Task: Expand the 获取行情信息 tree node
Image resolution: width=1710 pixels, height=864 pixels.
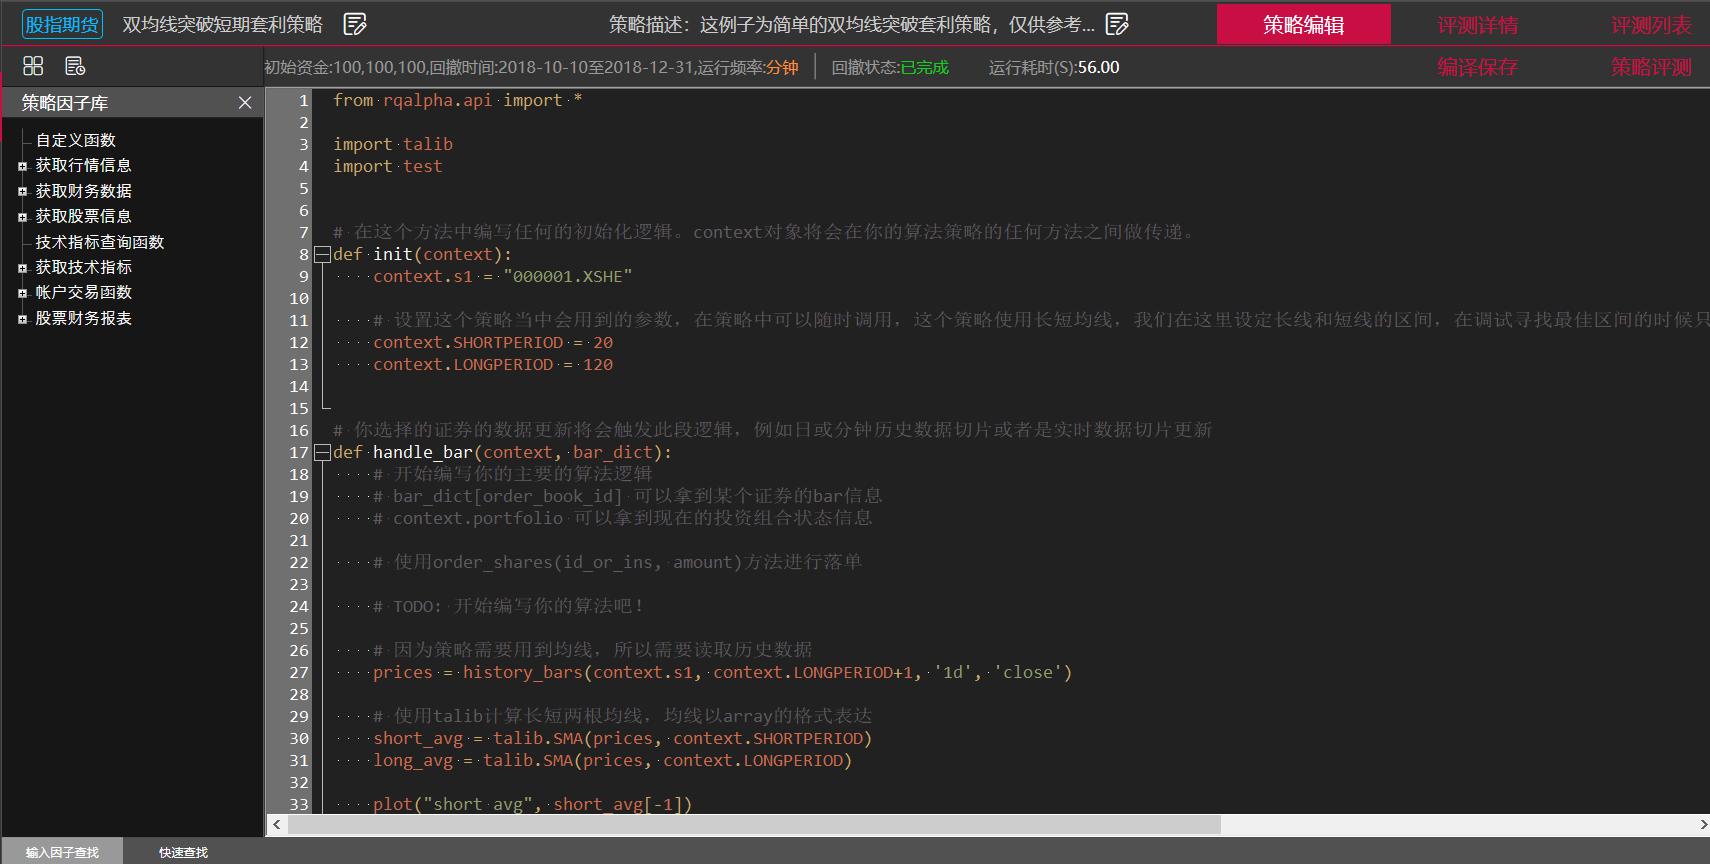Action: click(22, 166)
